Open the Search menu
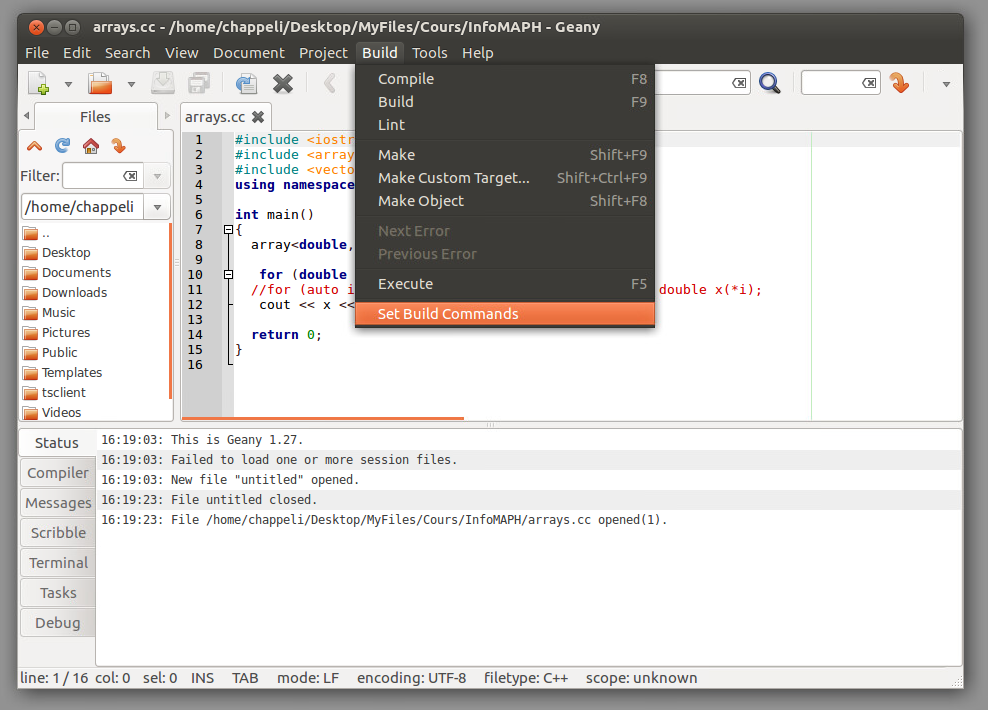Screen dimensions: 988x710 click(127, 53)
